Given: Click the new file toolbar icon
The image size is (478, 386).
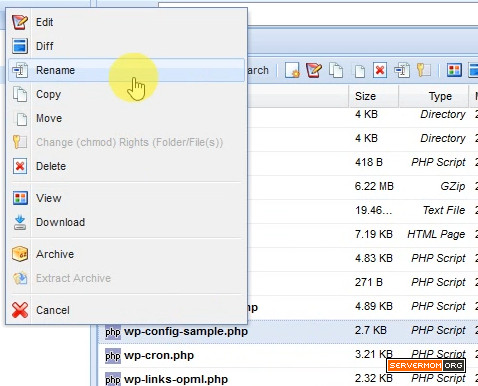Looking at the screenshot, I should 292,70.
